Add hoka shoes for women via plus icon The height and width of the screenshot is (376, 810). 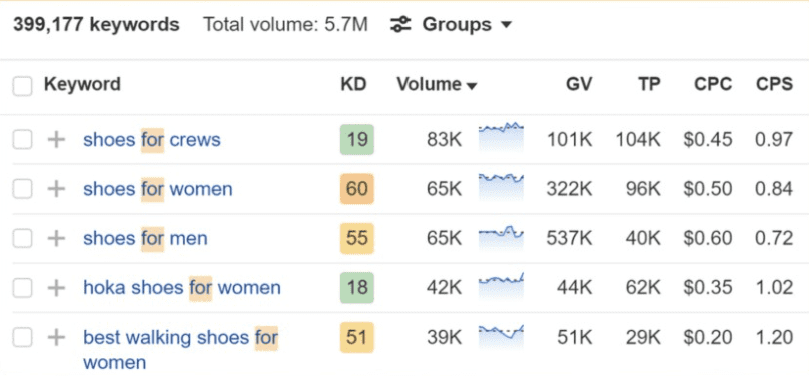56,288
